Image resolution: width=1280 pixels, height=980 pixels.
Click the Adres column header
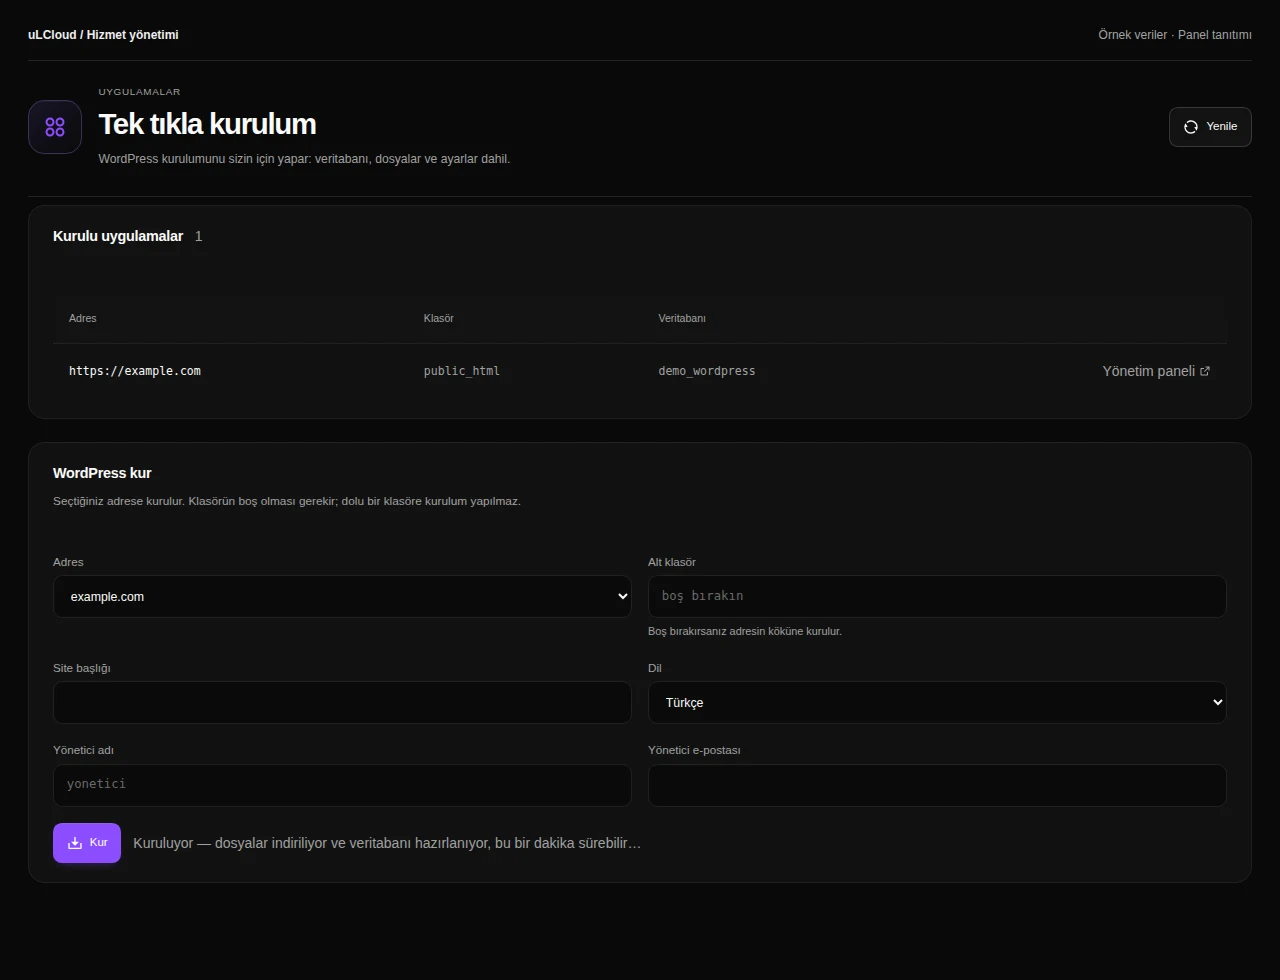pos(83,318)
